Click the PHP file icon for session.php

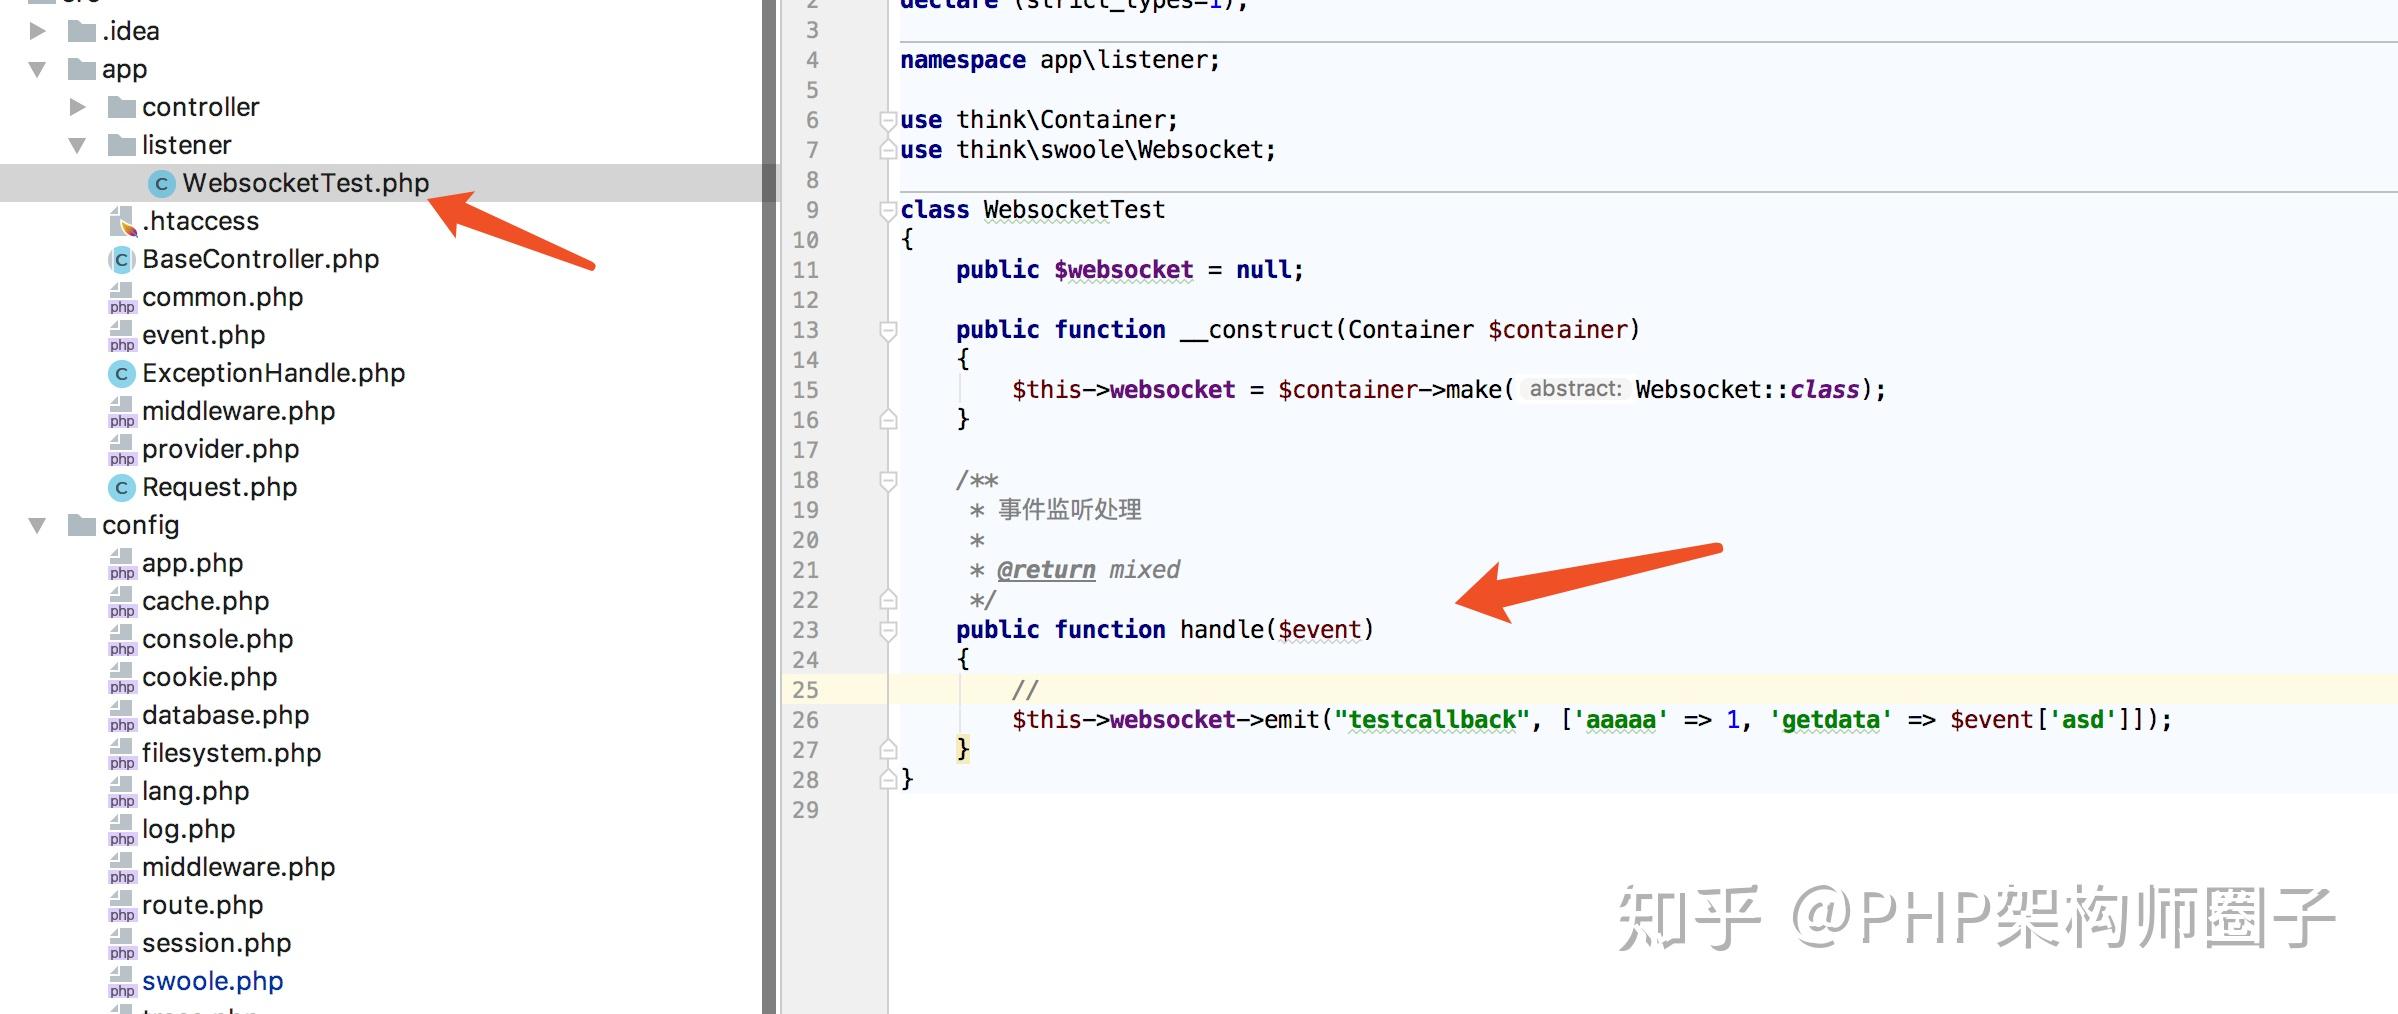point(120,942)
